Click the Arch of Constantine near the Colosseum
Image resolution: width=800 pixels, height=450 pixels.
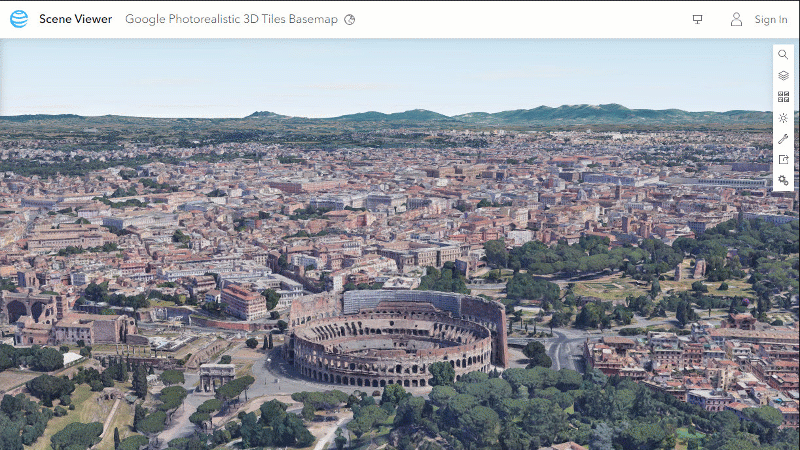(x=216, y=376)
